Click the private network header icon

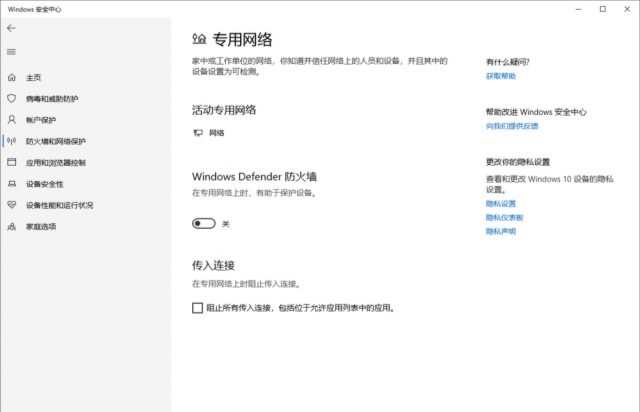(x=199, y=39)
